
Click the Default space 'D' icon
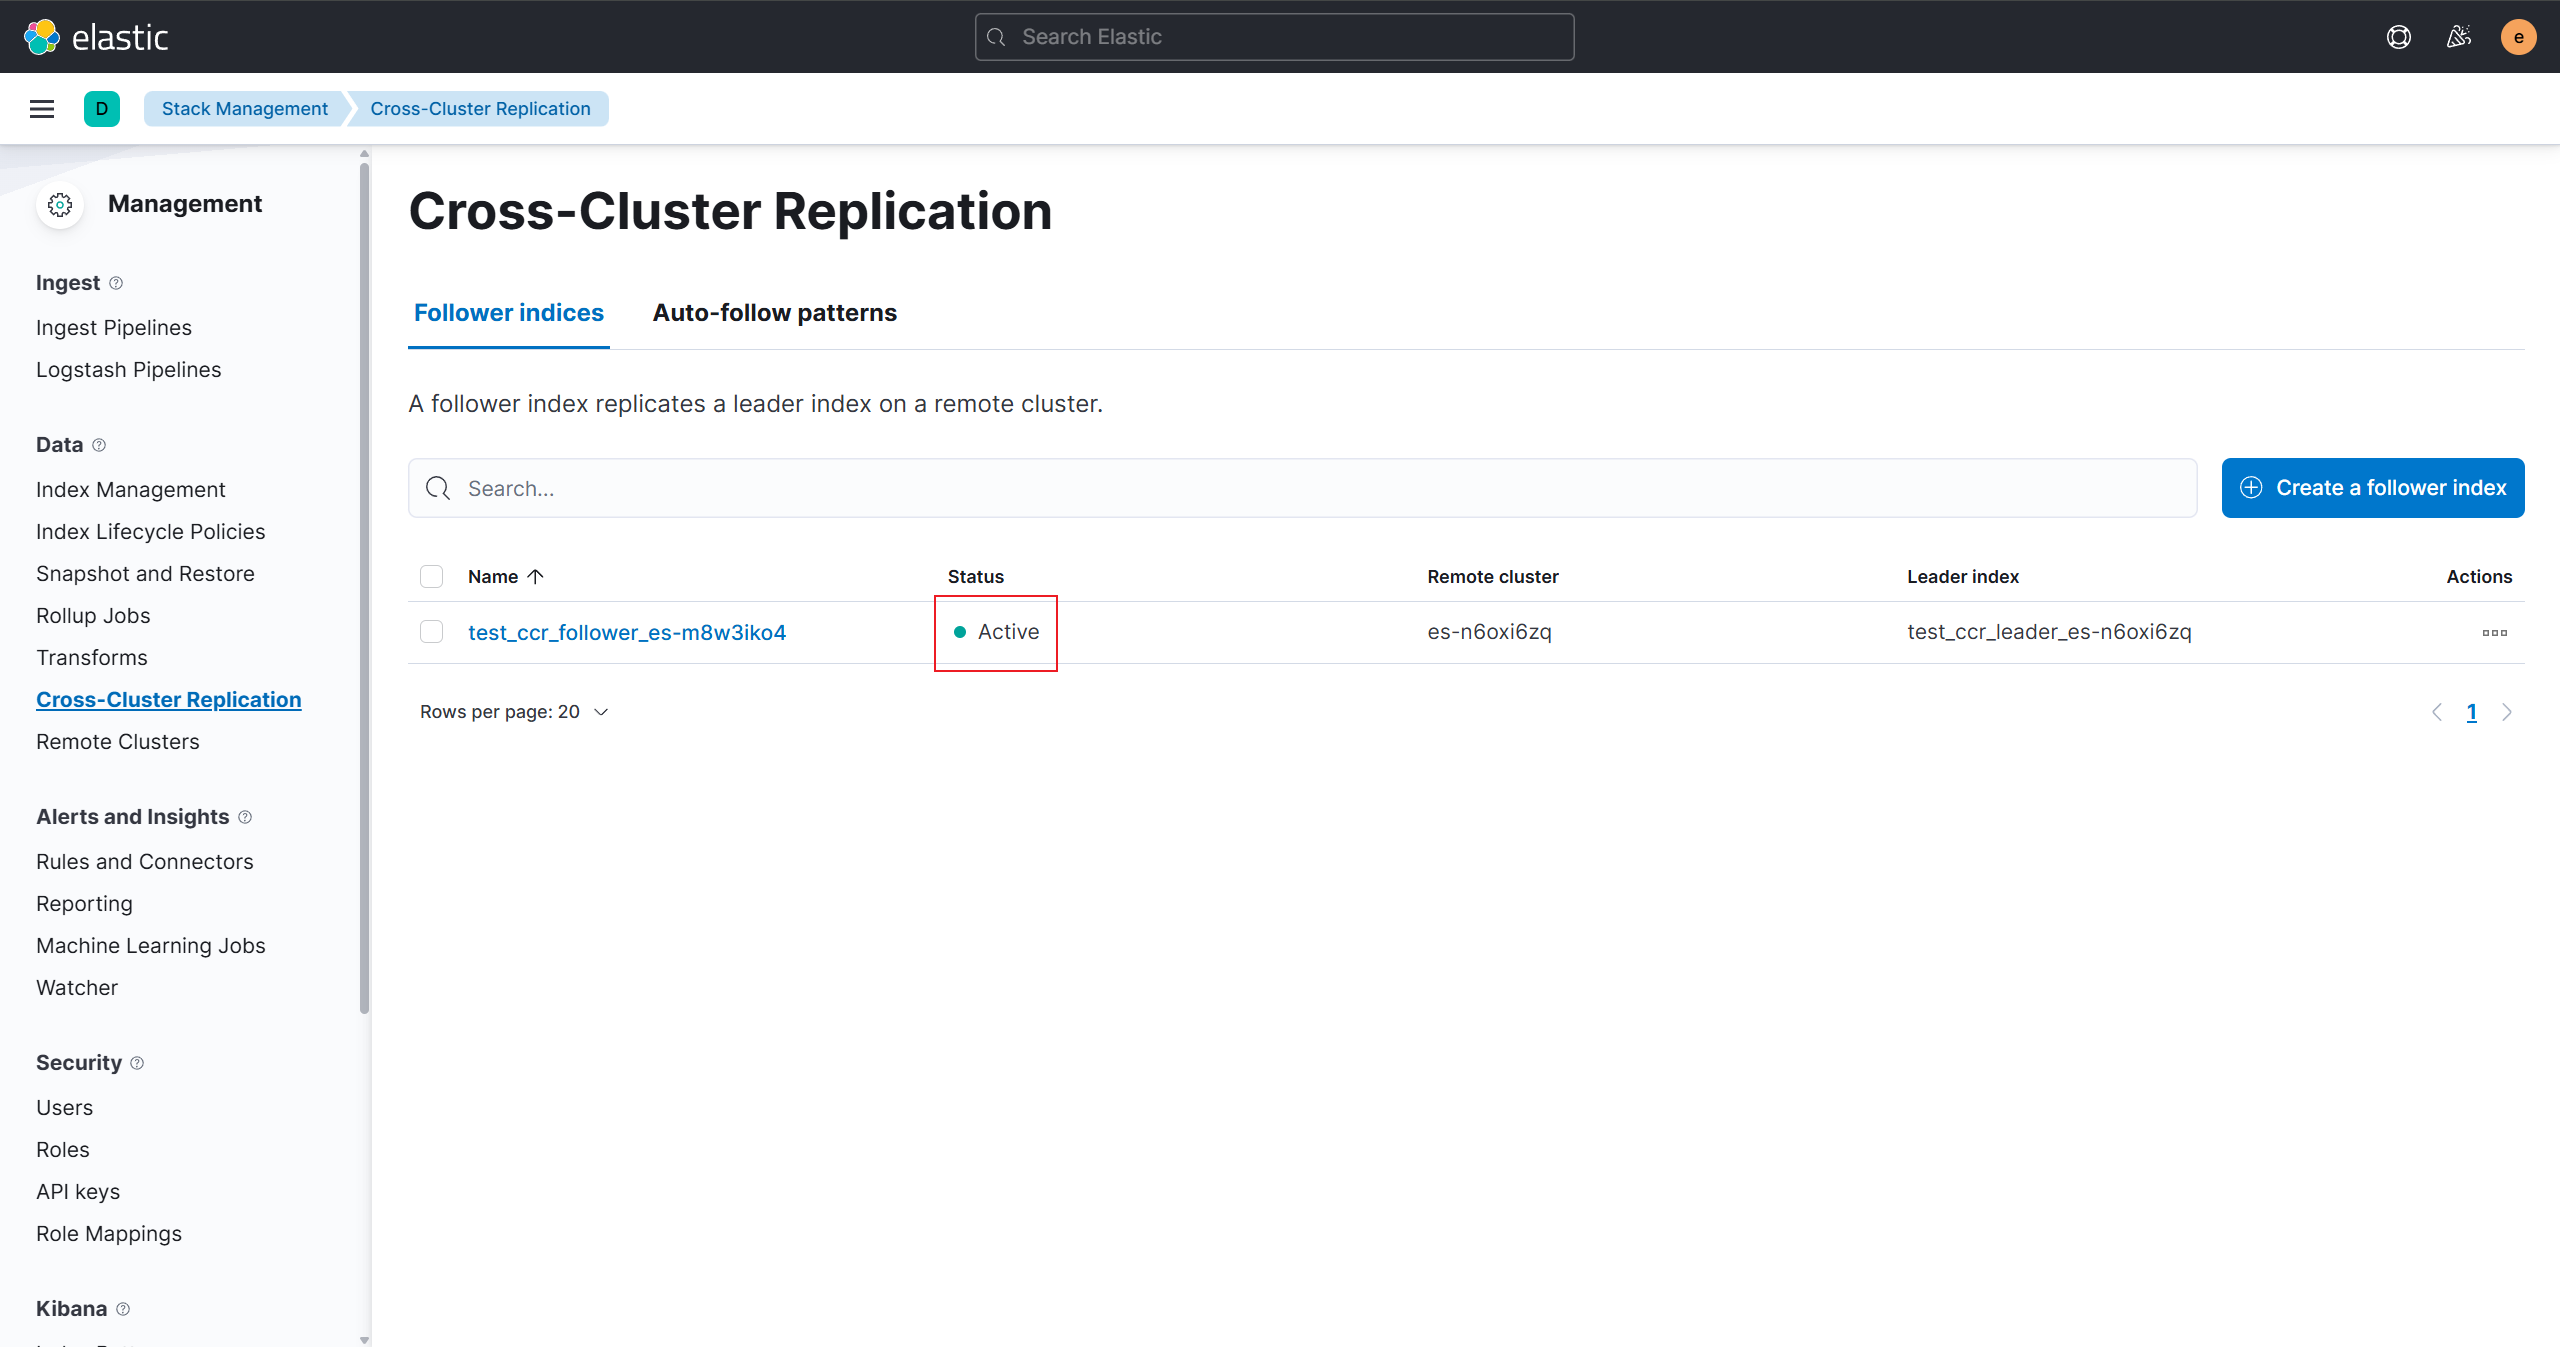[x=101, y=109]
